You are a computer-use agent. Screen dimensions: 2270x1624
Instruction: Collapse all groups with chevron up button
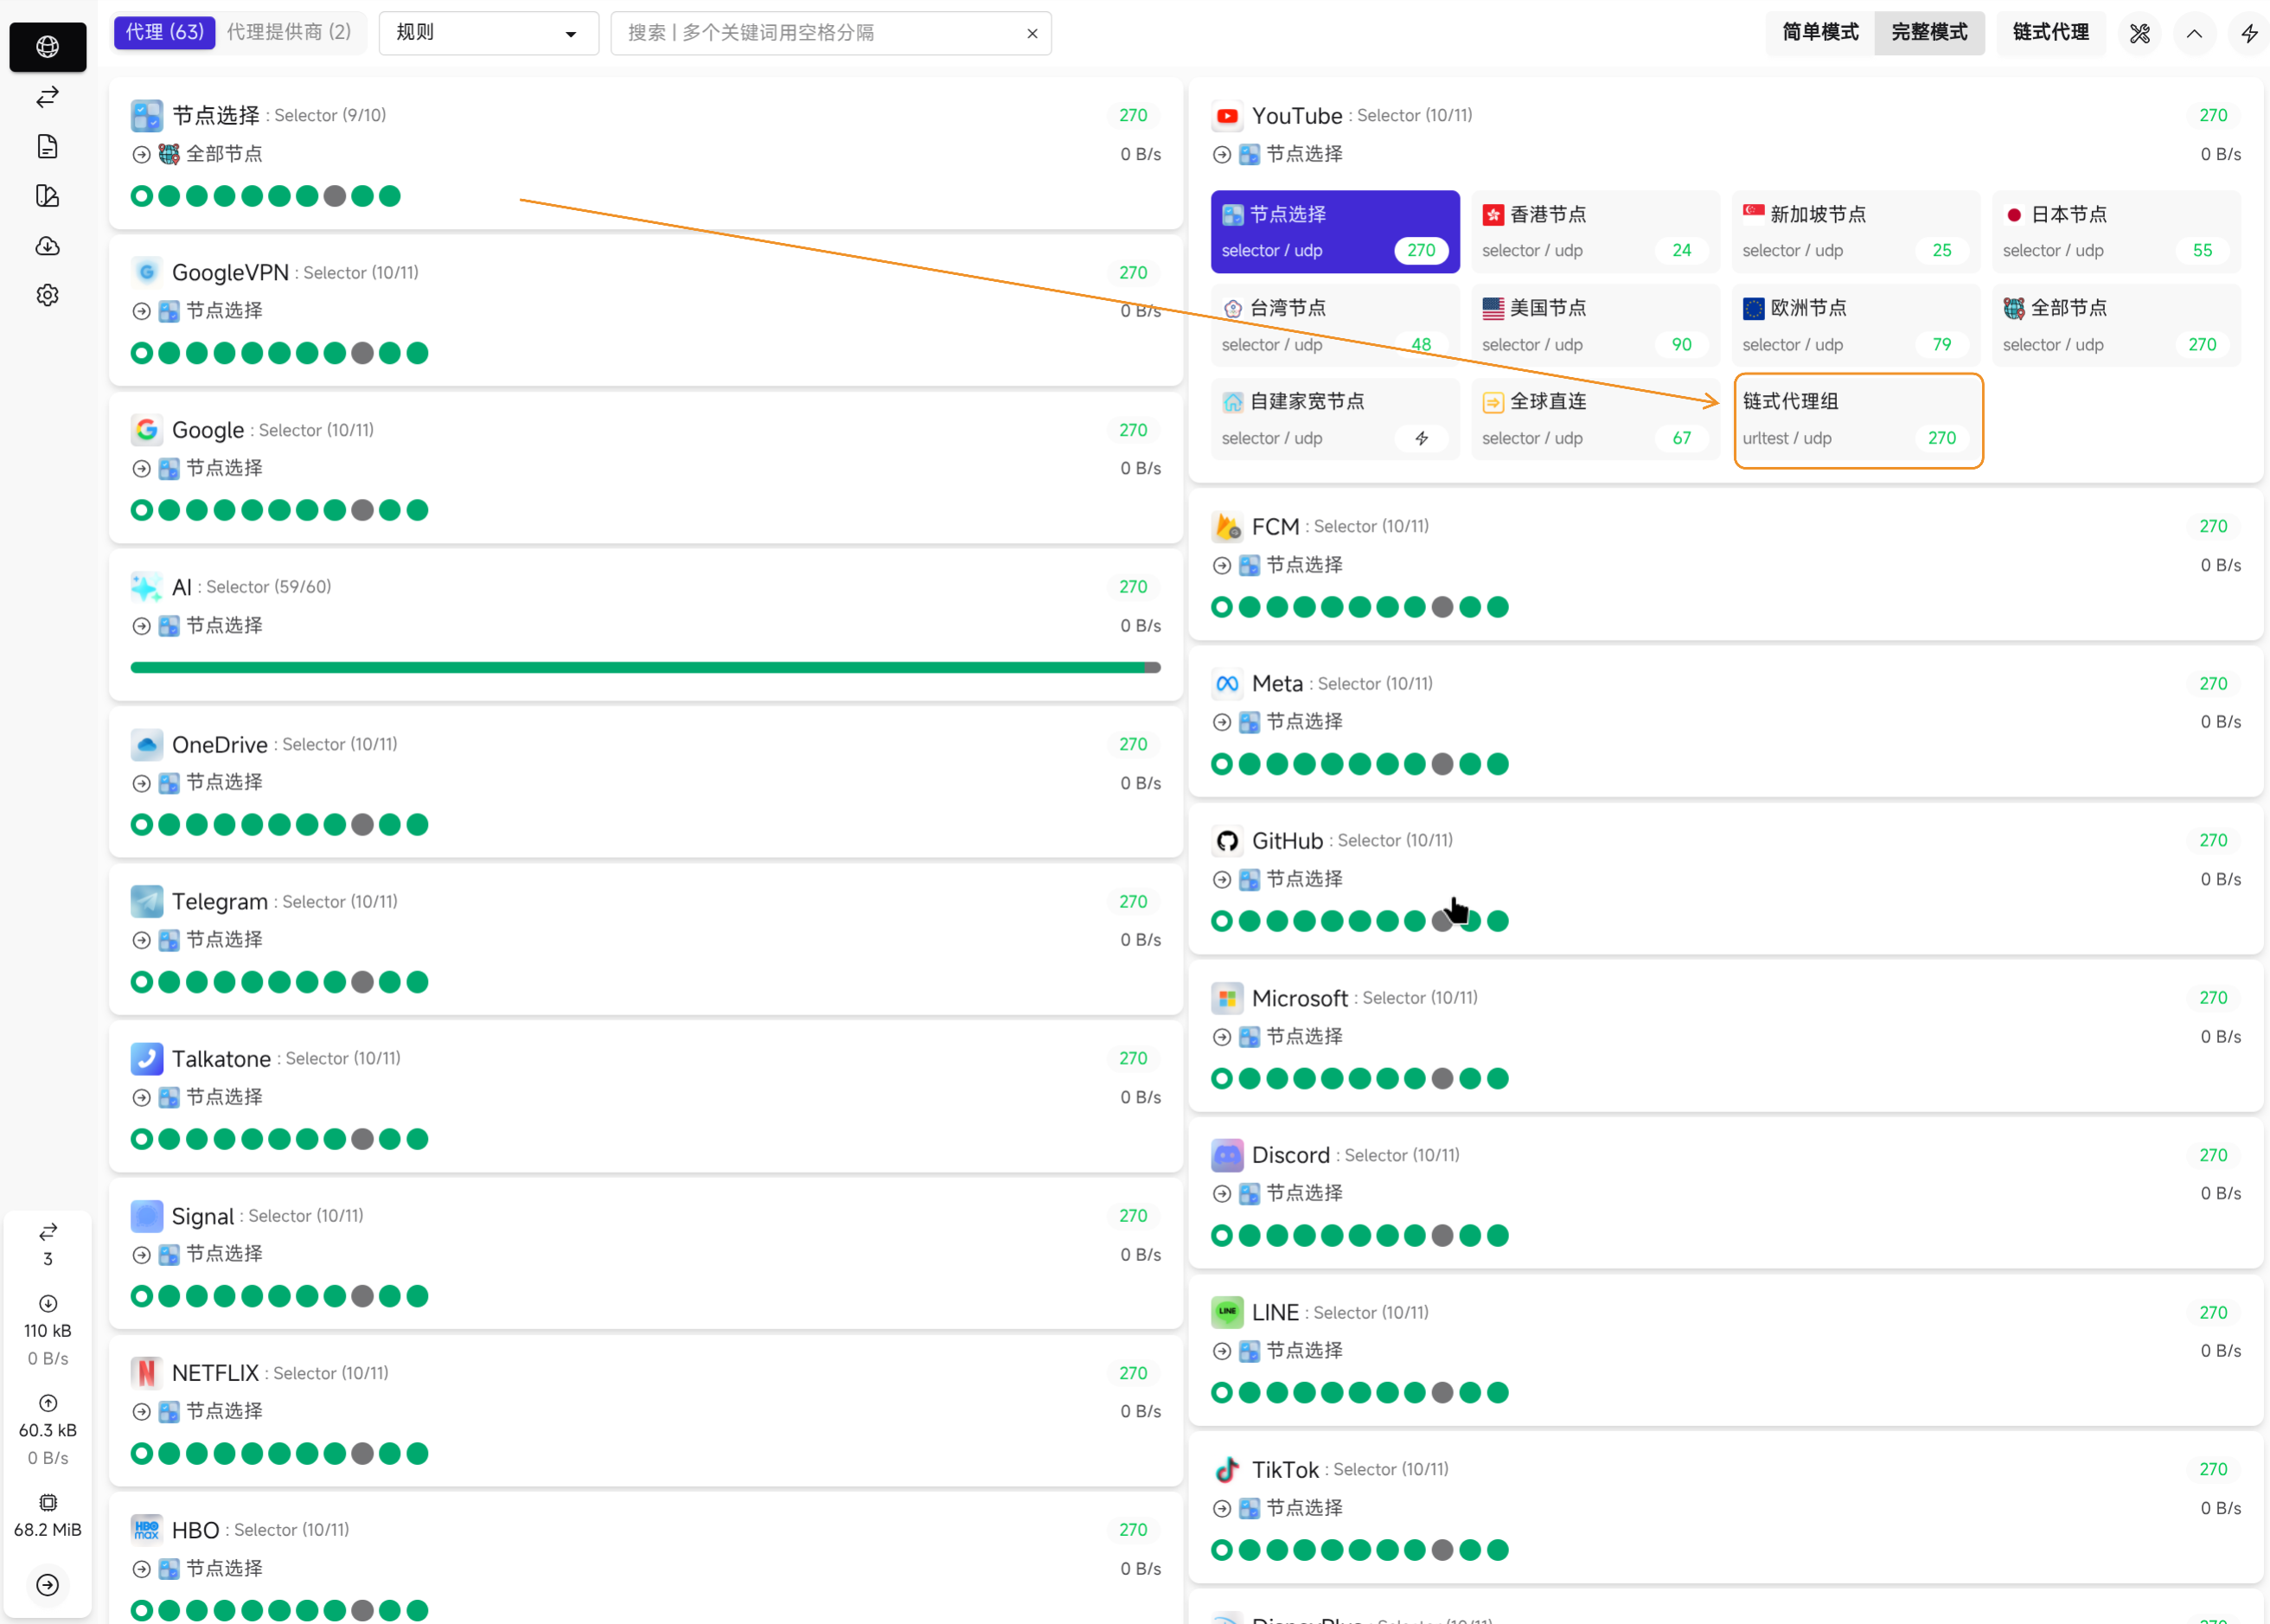[x=2194, y=33]
